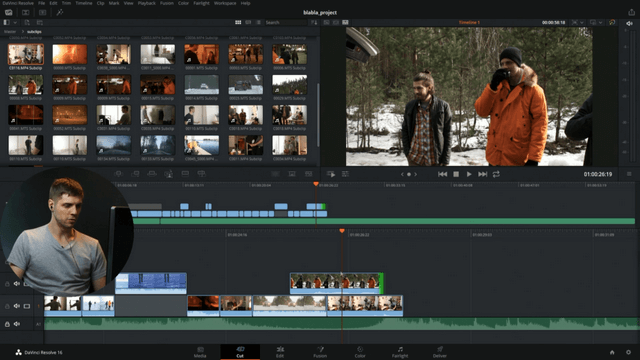This screenshot has width=640, height=360.
Task: Switch to the Fairlight page
Action: click(x=400, y=352)
